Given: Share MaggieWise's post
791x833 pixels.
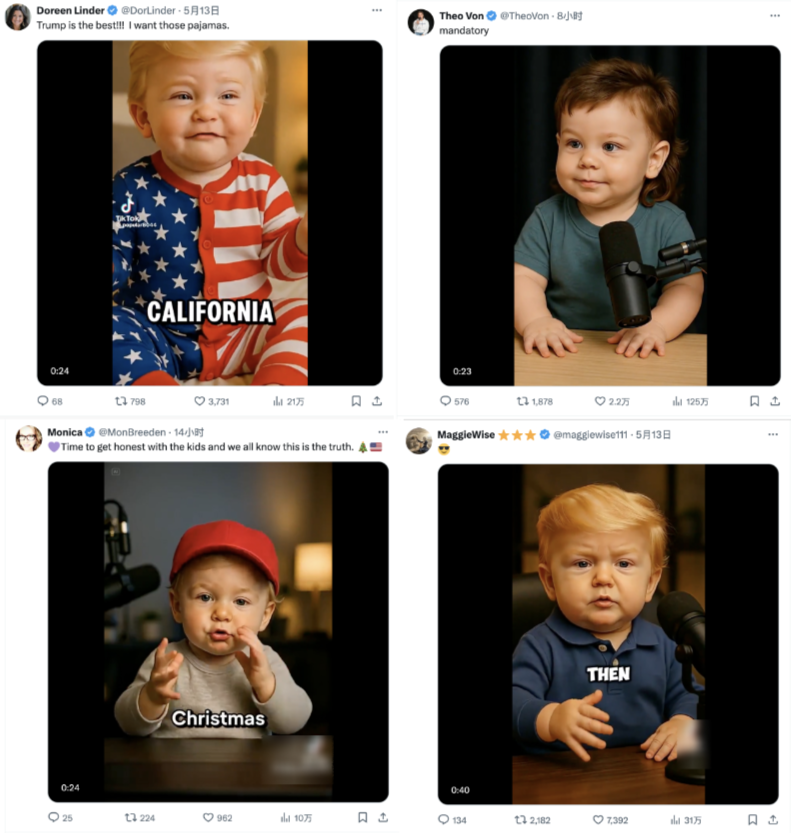Looking at the screenshot, I should [x=775, y=820].
